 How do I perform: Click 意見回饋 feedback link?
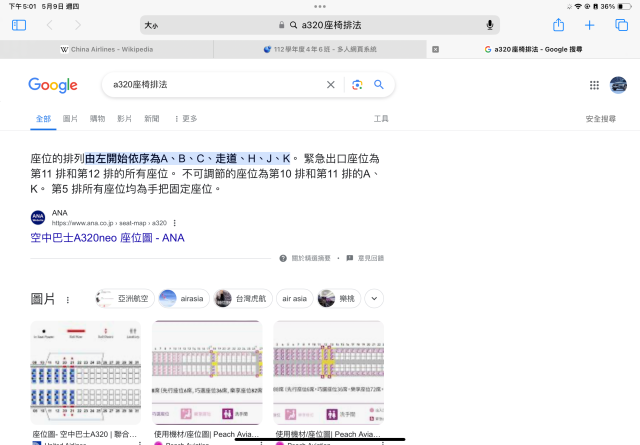(365, 258)
